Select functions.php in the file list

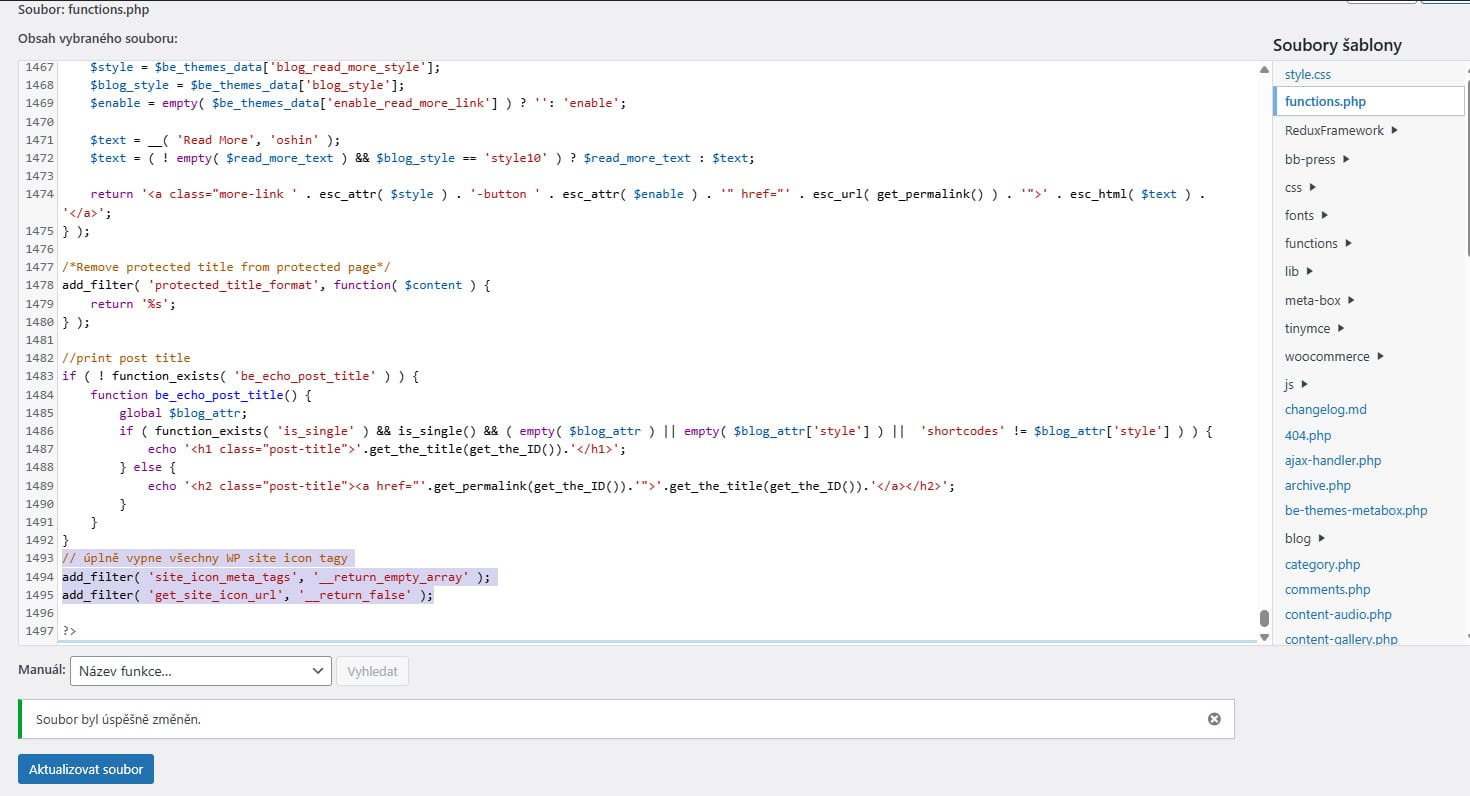(x=1325, y=101)
